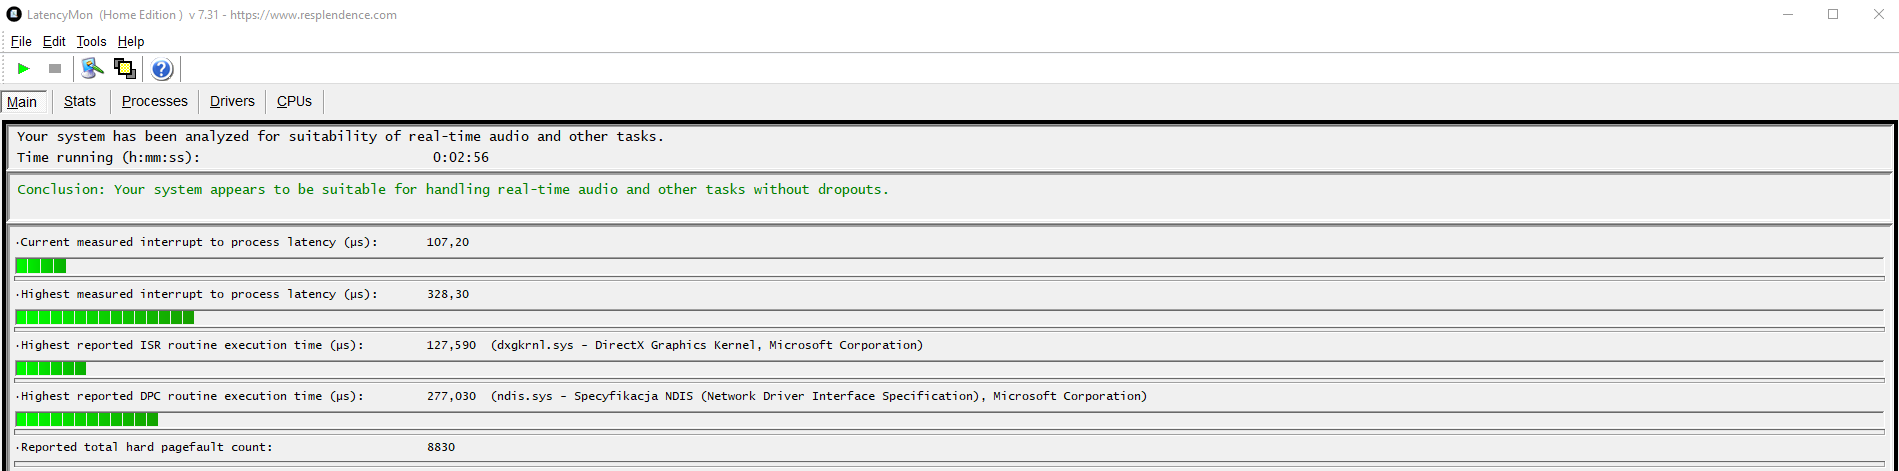The height and width of the screenshot is (471, 1899).
Task: Open help with the blue question mark icon
Action: pyautogui.click(x=162, y=69)
